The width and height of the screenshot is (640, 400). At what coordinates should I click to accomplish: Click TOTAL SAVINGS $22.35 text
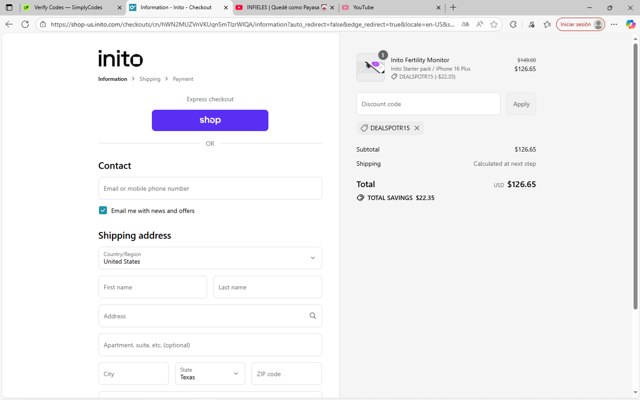pos(400,198)
